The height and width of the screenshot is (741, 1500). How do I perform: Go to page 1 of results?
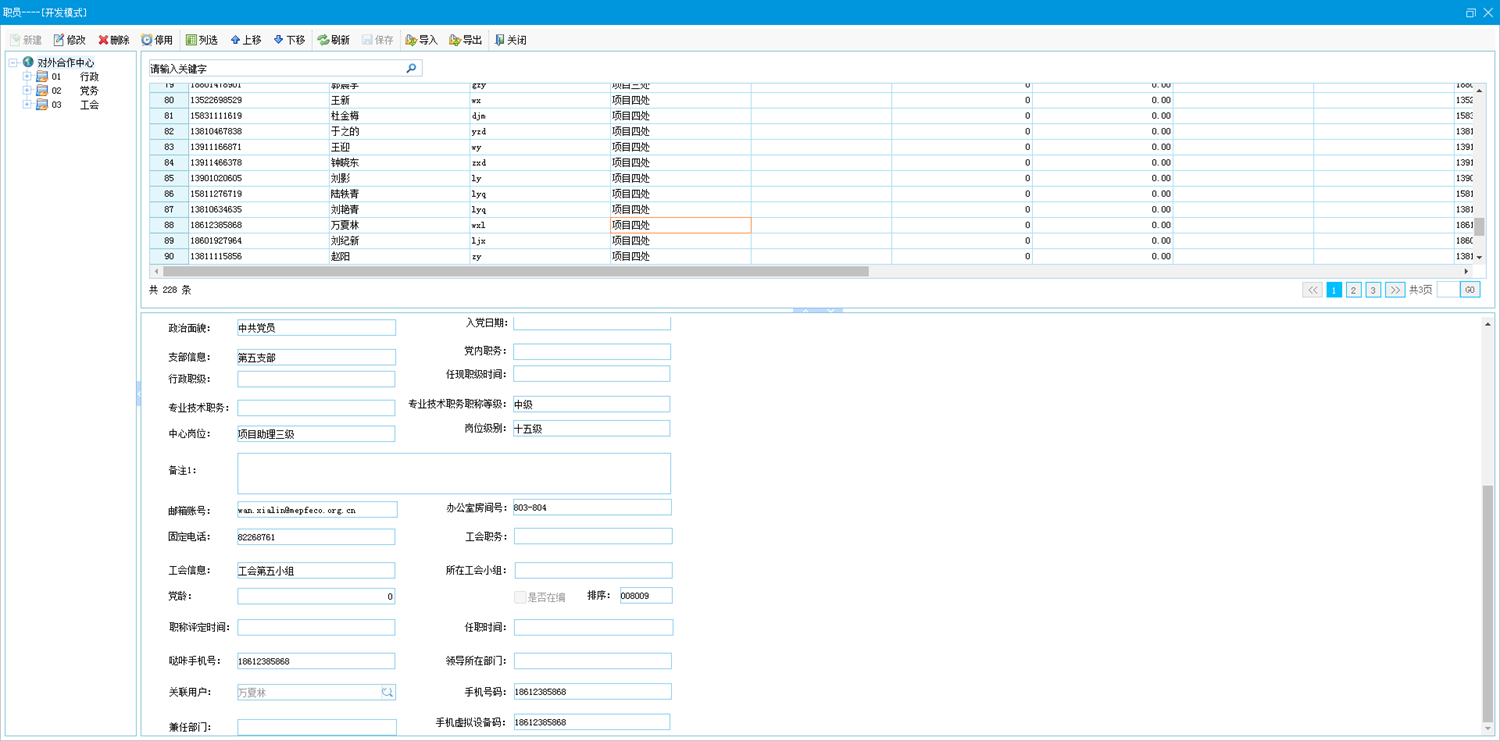(x=1334, y=290)
